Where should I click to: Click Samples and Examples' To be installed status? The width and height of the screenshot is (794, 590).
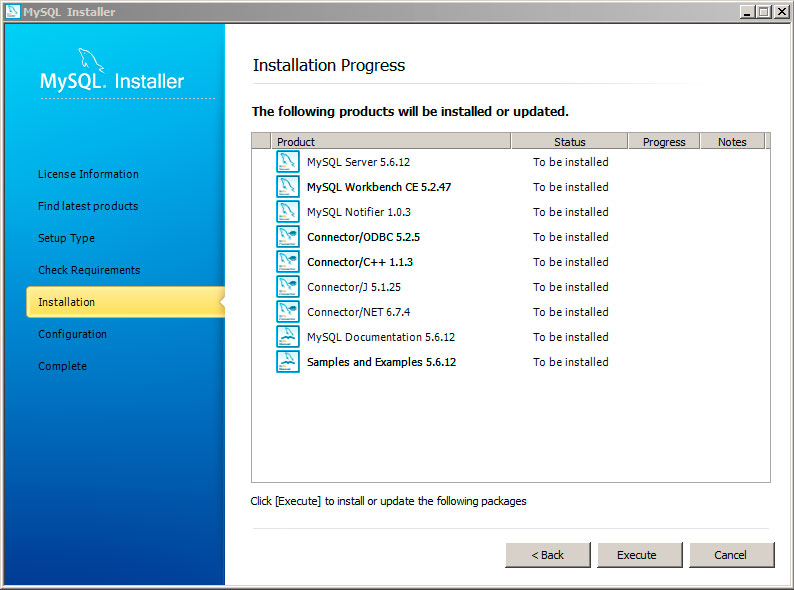point(571,362)
